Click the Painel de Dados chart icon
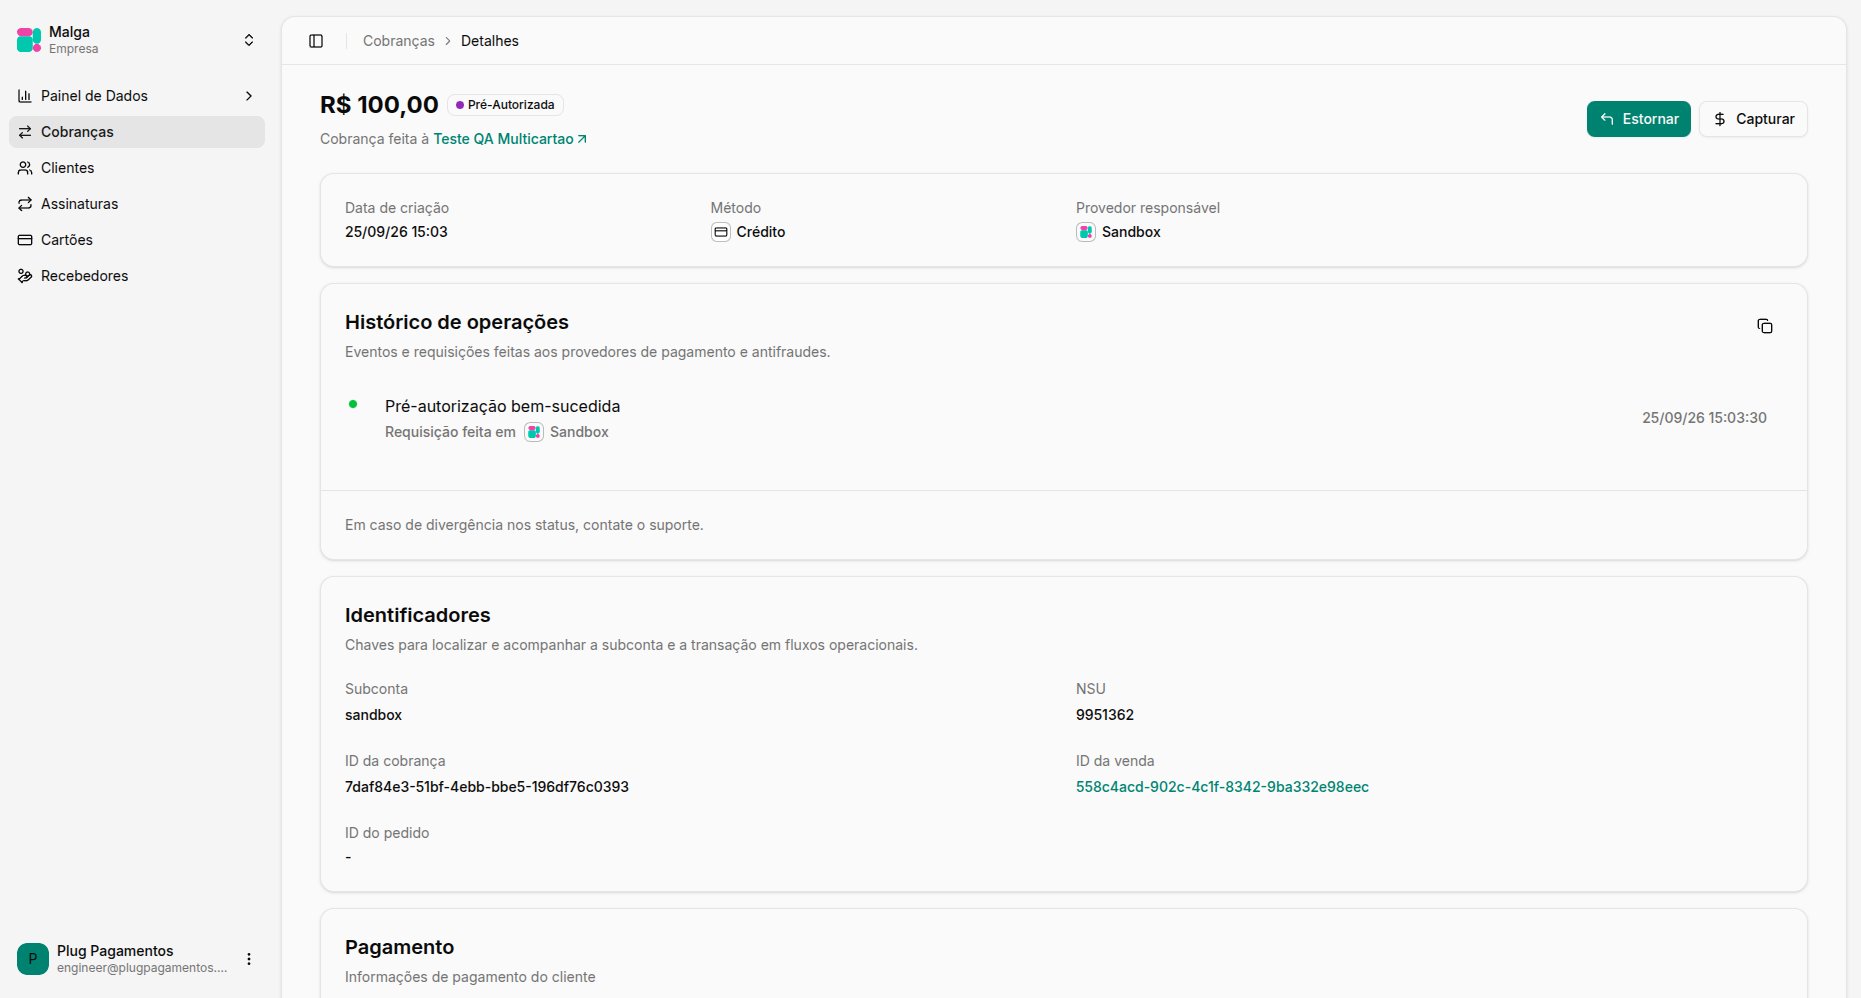The width and height of the screenshot is (1861, 998). point(25,96)
